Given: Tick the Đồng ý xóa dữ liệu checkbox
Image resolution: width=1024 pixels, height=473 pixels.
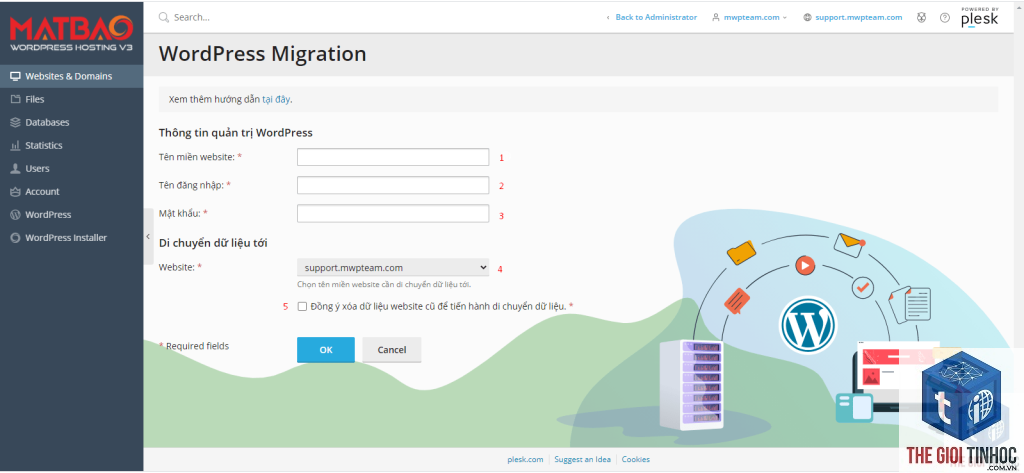Looking at the screenshot, I should [302, 306].
